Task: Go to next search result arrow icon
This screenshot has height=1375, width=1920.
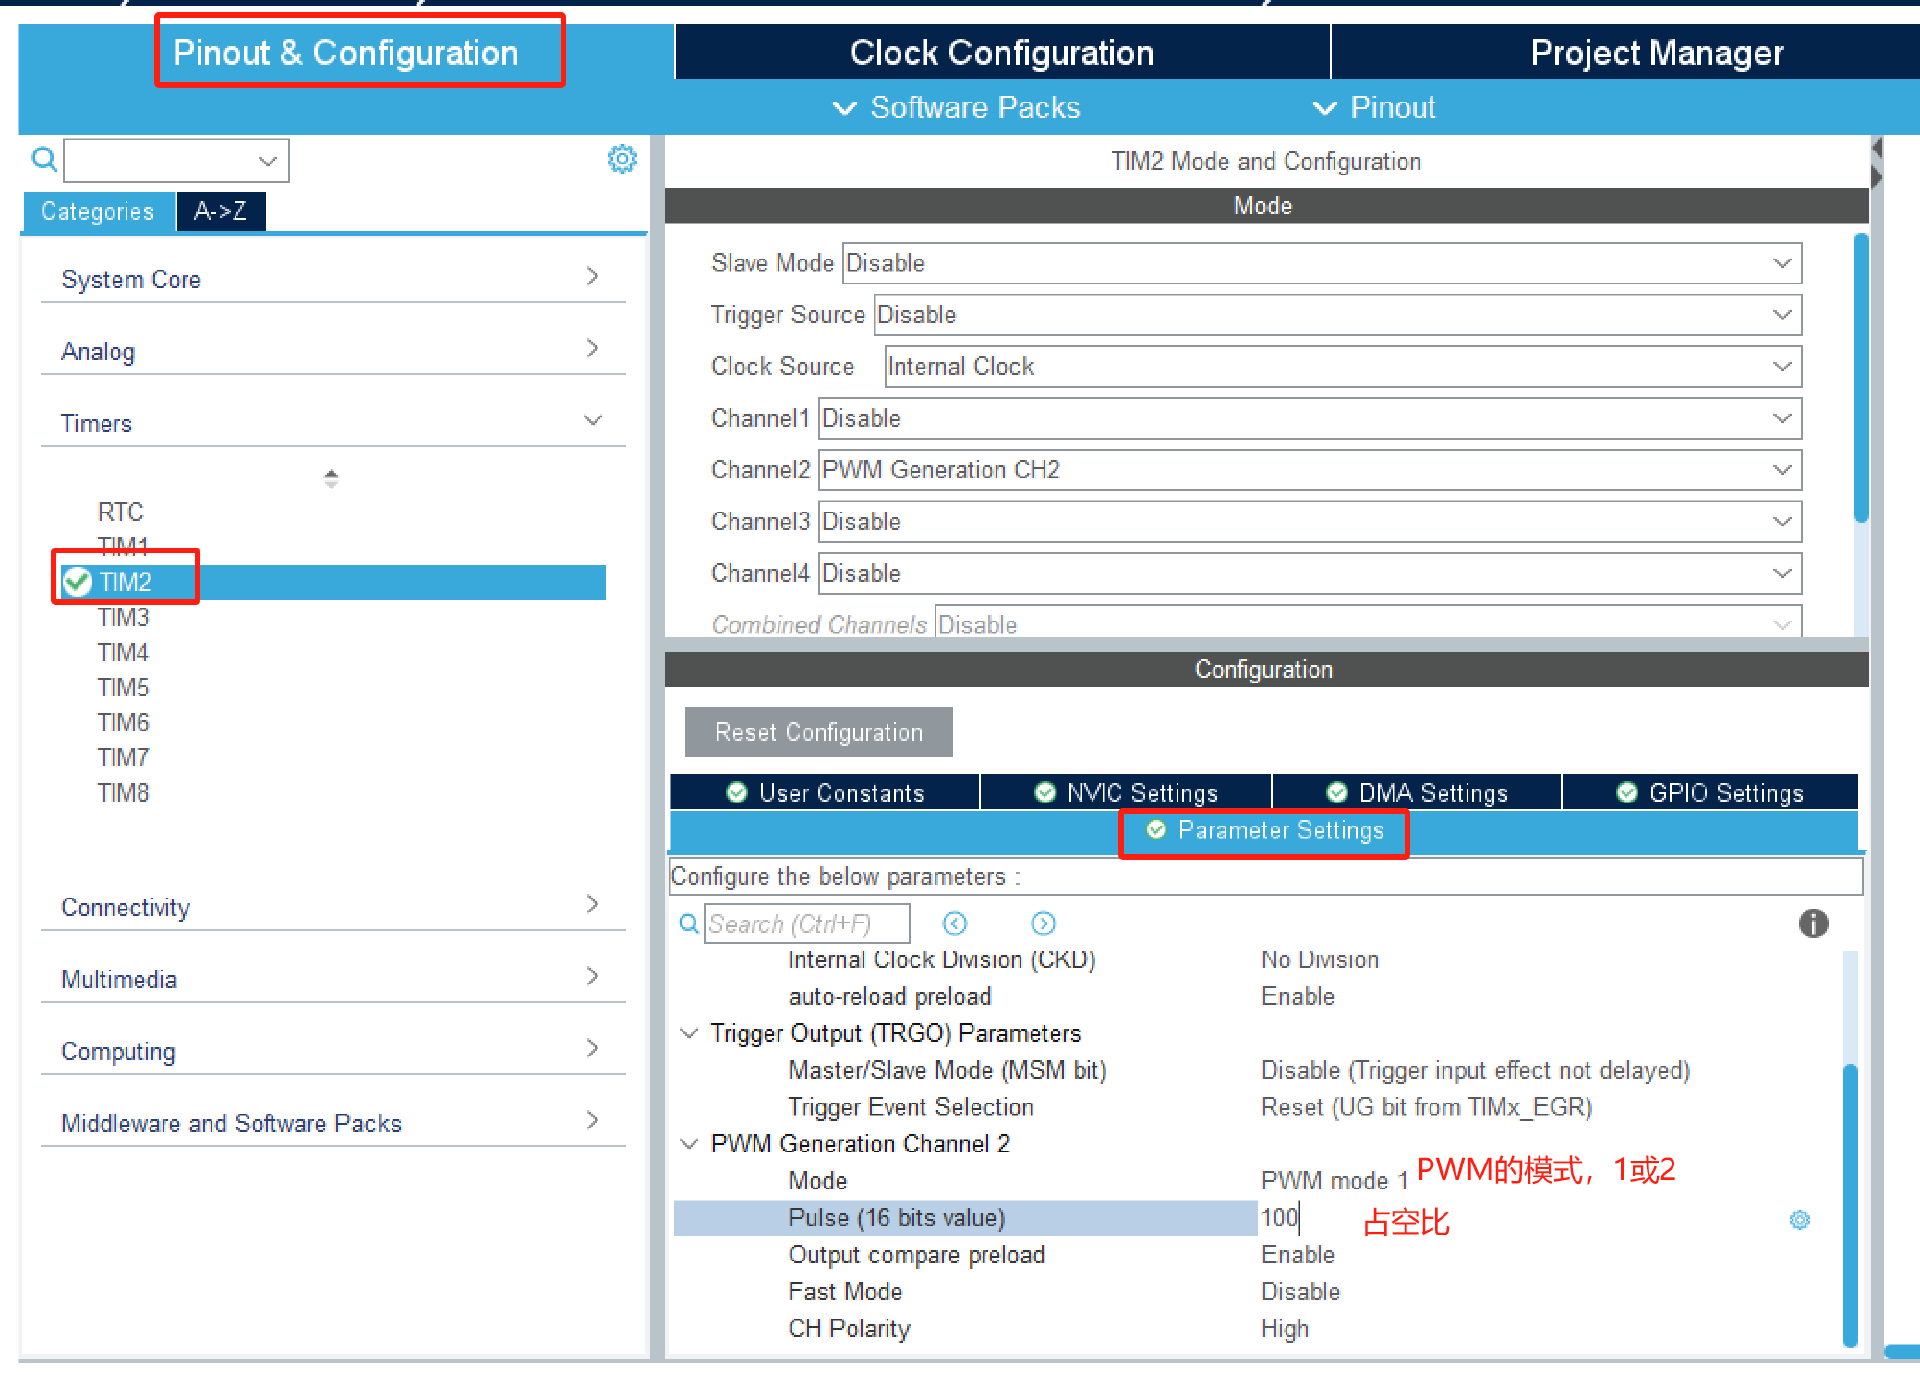Action: pyautogui.click(x=1043, y=923)
